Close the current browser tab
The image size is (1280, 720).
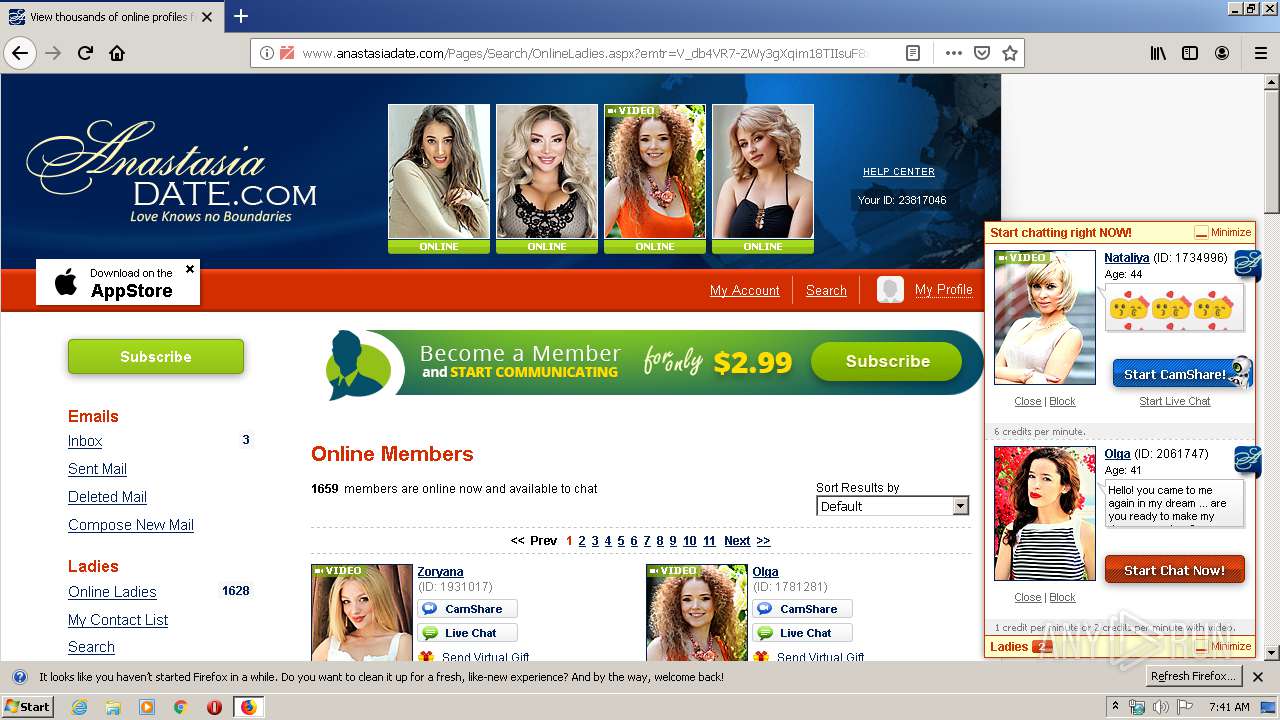[x=207, y=17]
